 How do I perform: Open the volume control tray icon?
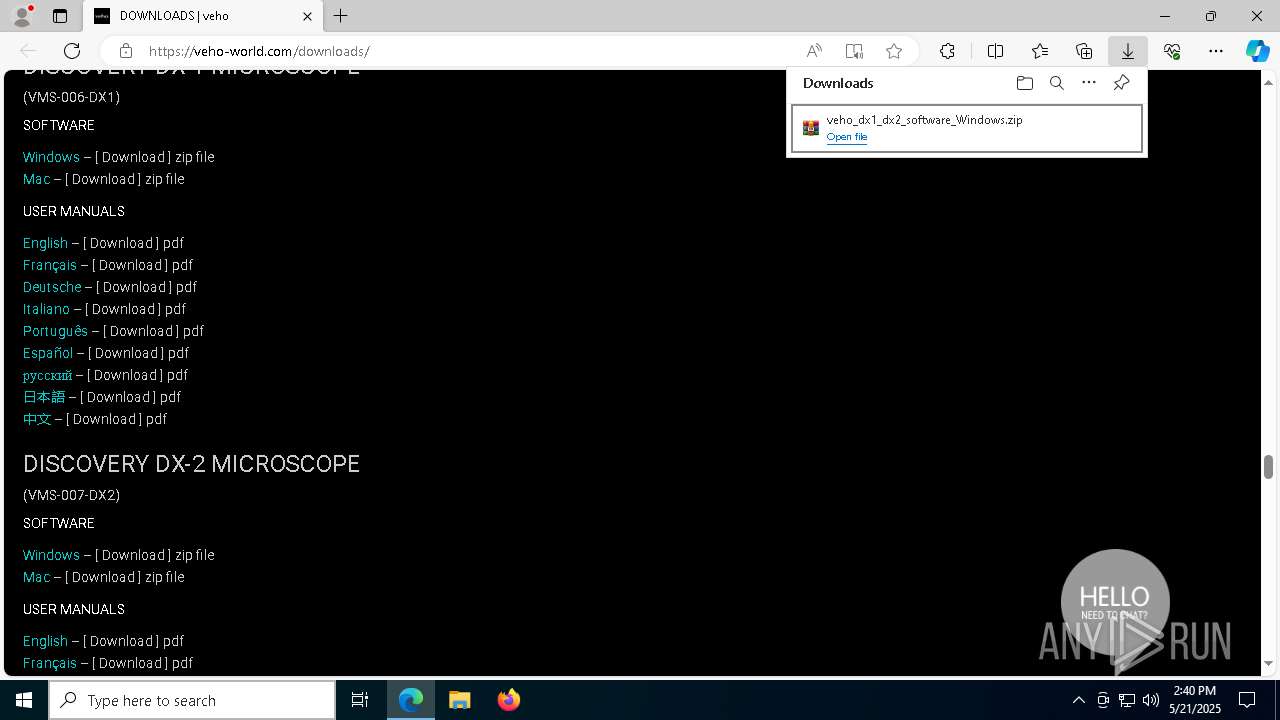[x=1151, y=700]
